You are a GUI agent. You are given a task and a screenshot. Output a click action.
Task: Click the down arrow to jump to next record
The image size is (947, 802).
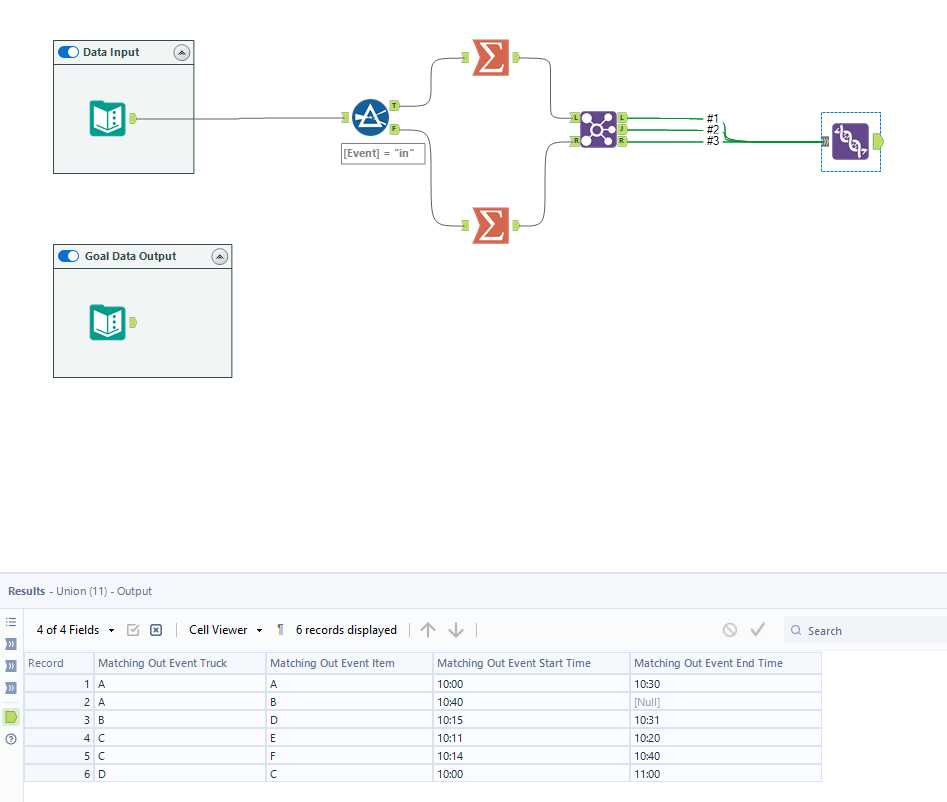tap(456, 629)
